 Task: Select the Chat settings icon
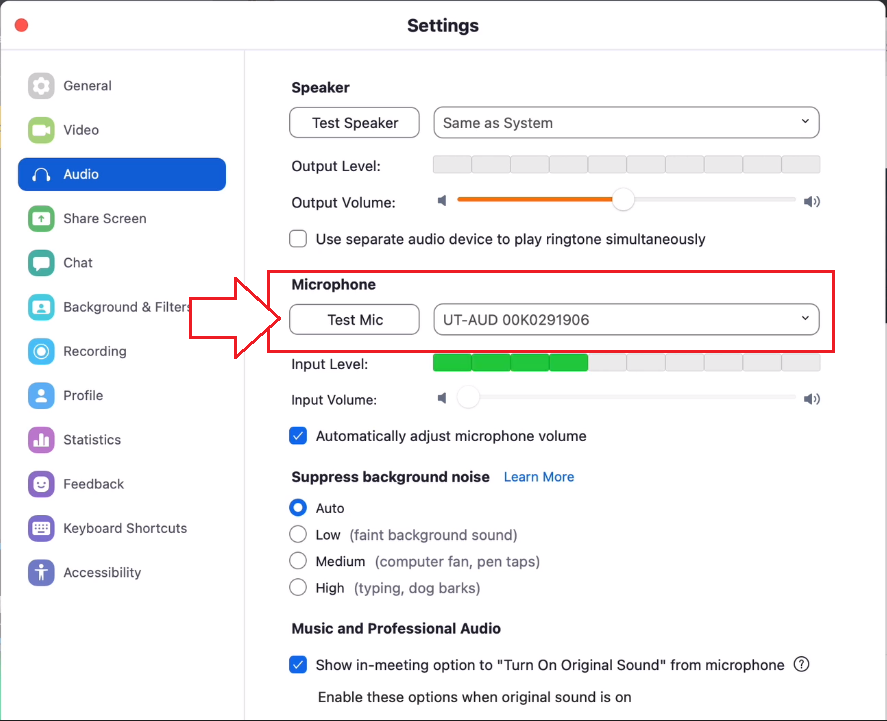tap(41, 262)
